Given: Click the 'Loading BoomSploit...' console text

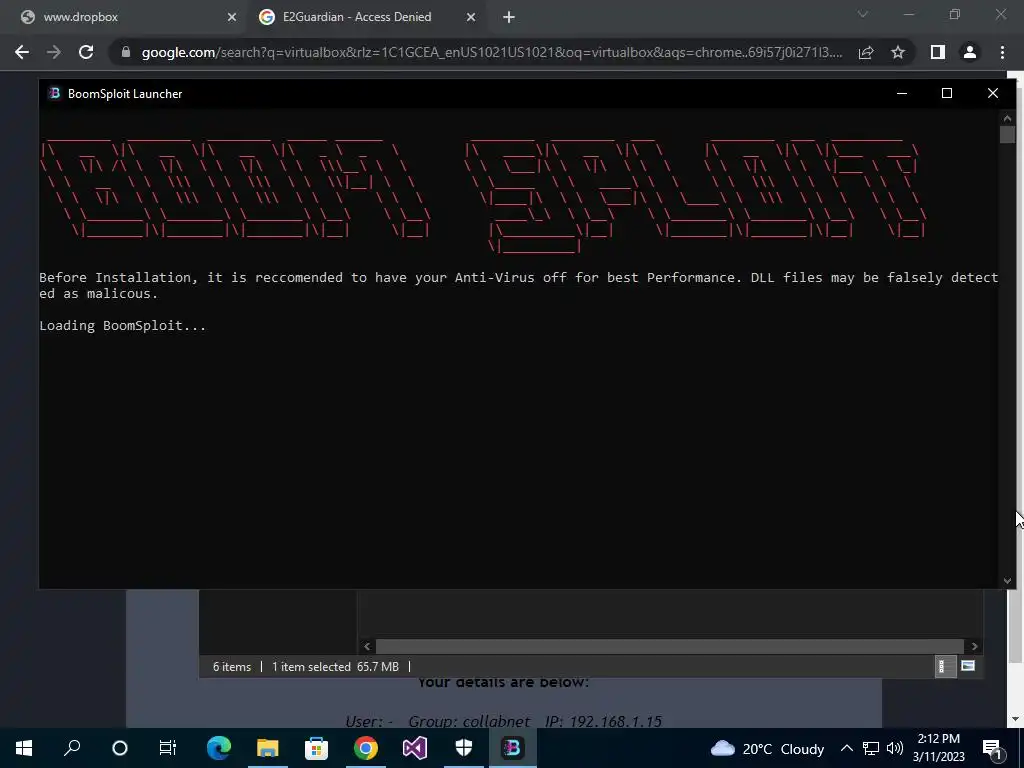Looking at the screenshot, I should pos(123,325).
